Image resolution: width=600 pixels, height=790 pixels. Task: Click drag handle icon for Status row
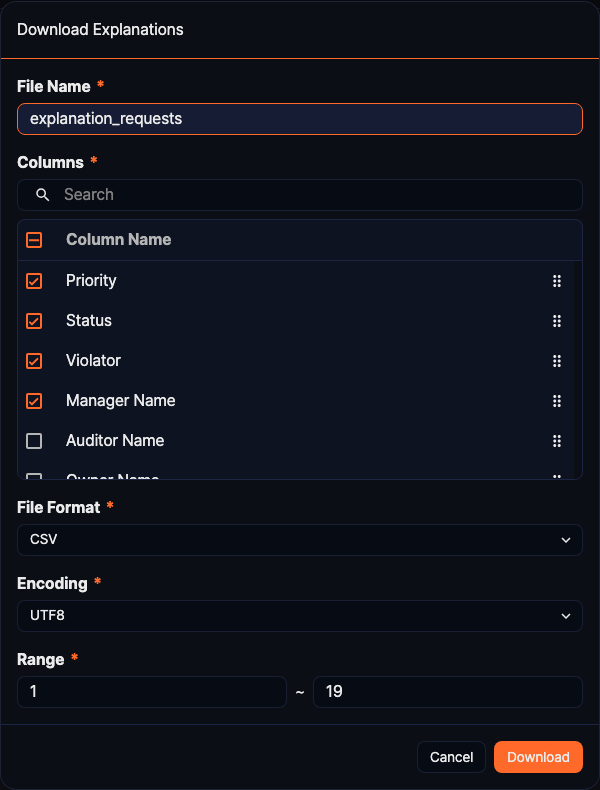[557, 321]
